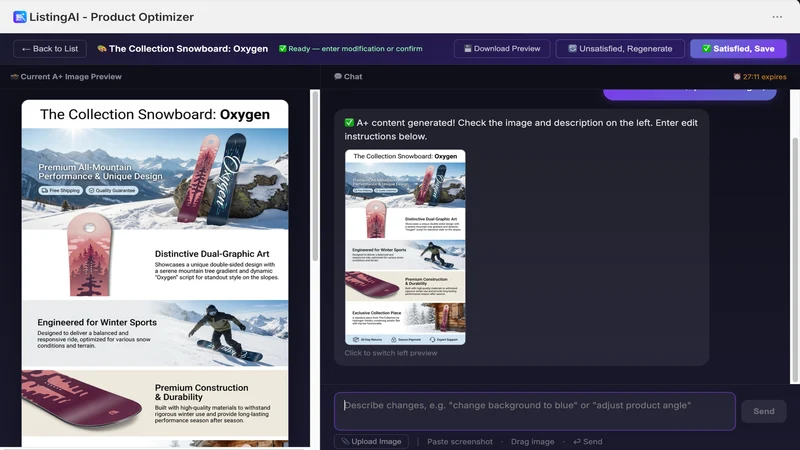
Task: Click the A+ content generated chat message text
Action: click(521, 130)
